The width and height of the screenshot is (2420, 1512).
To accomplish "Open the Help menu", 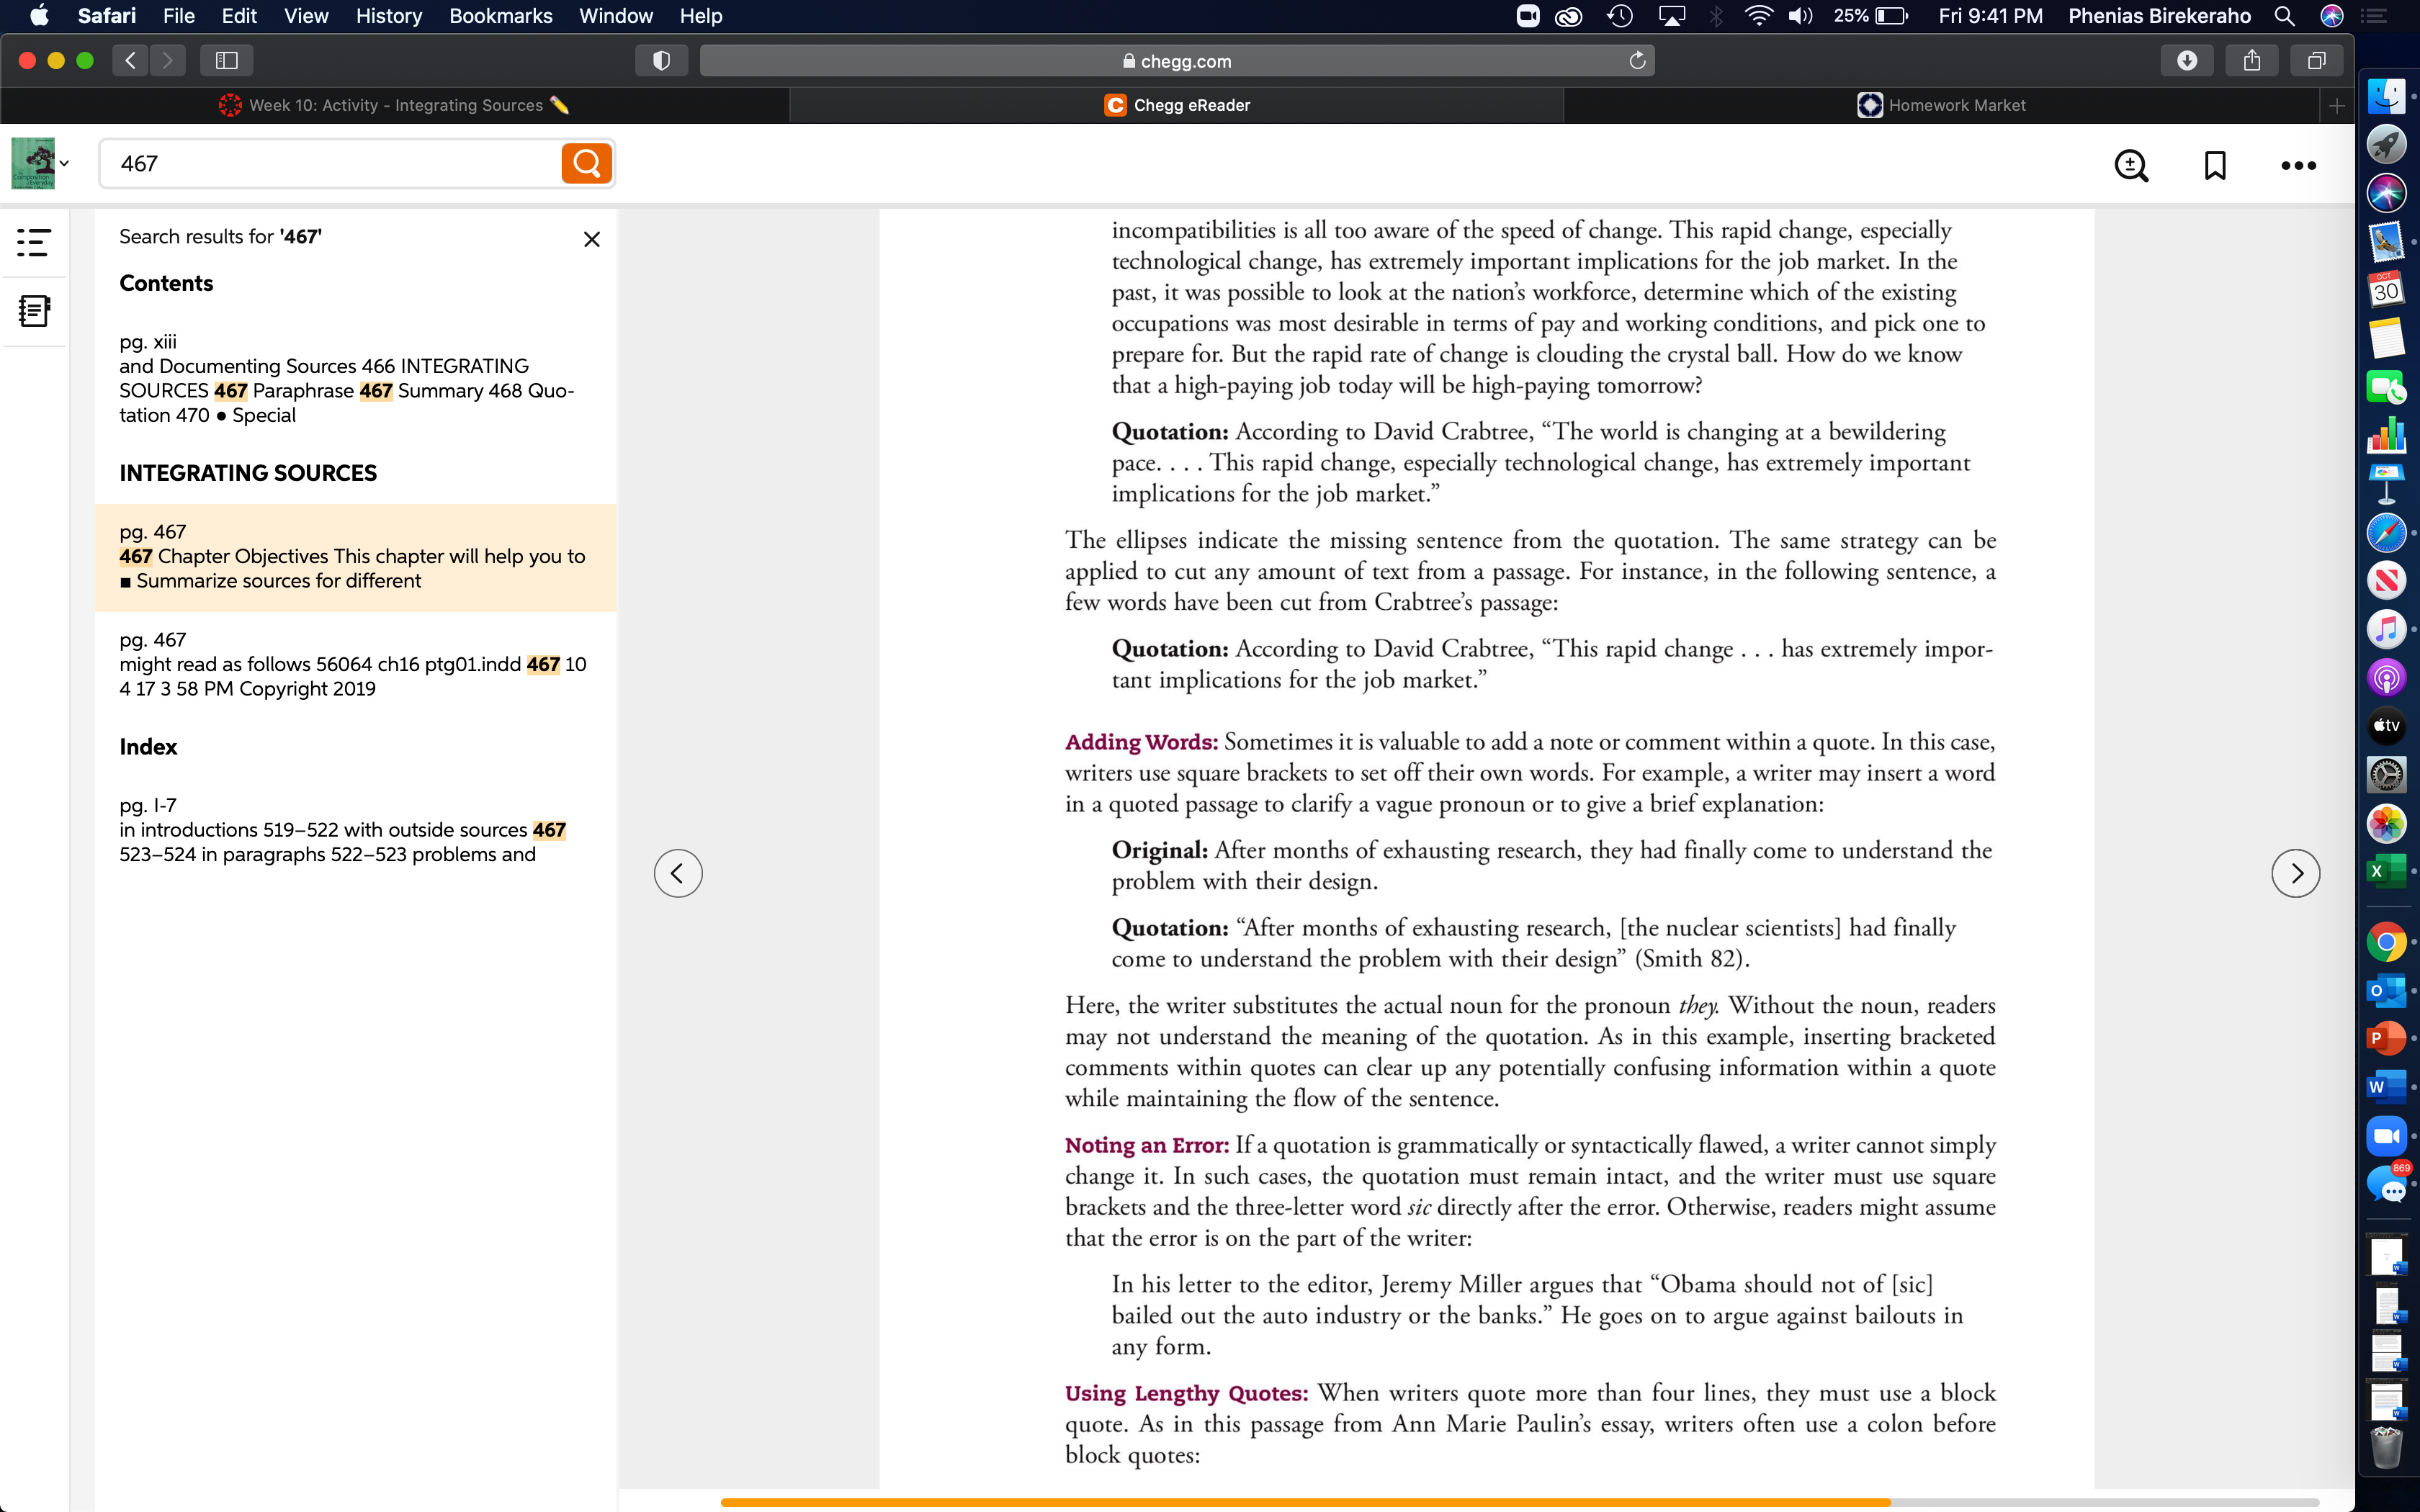I will (701, 16).
